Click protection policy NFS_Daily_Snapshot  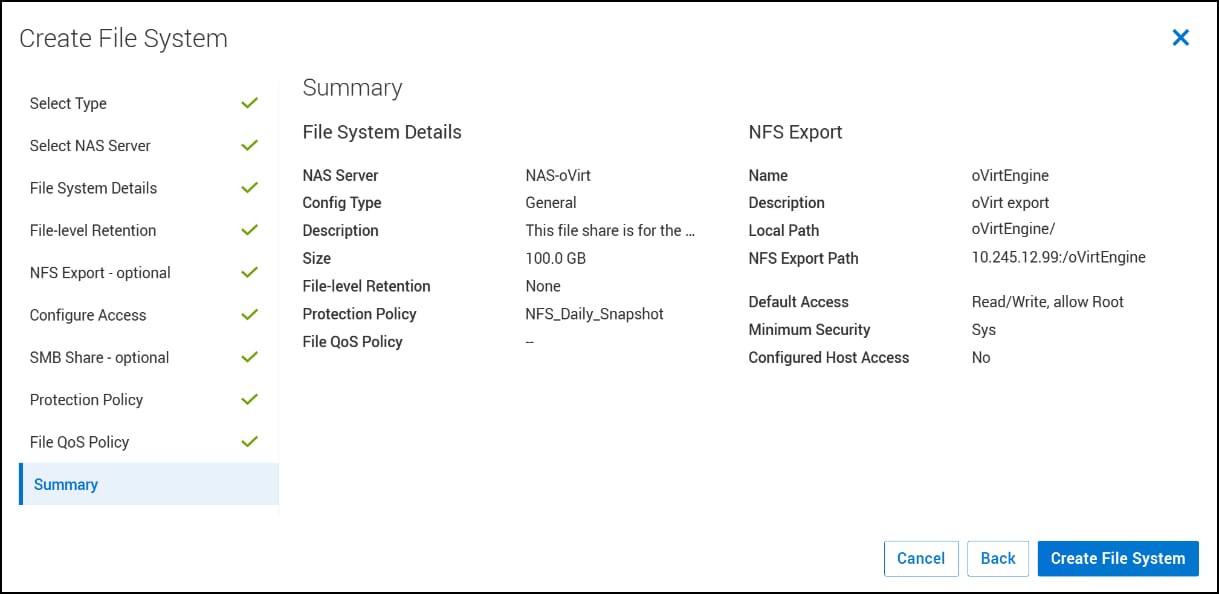click(595, 314)
